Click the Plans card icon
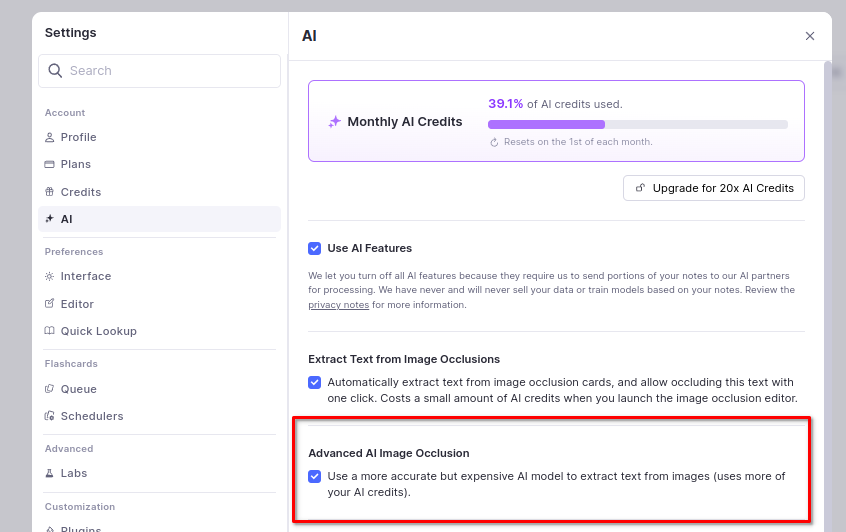846x532 pixels. [x=50, y=164]
